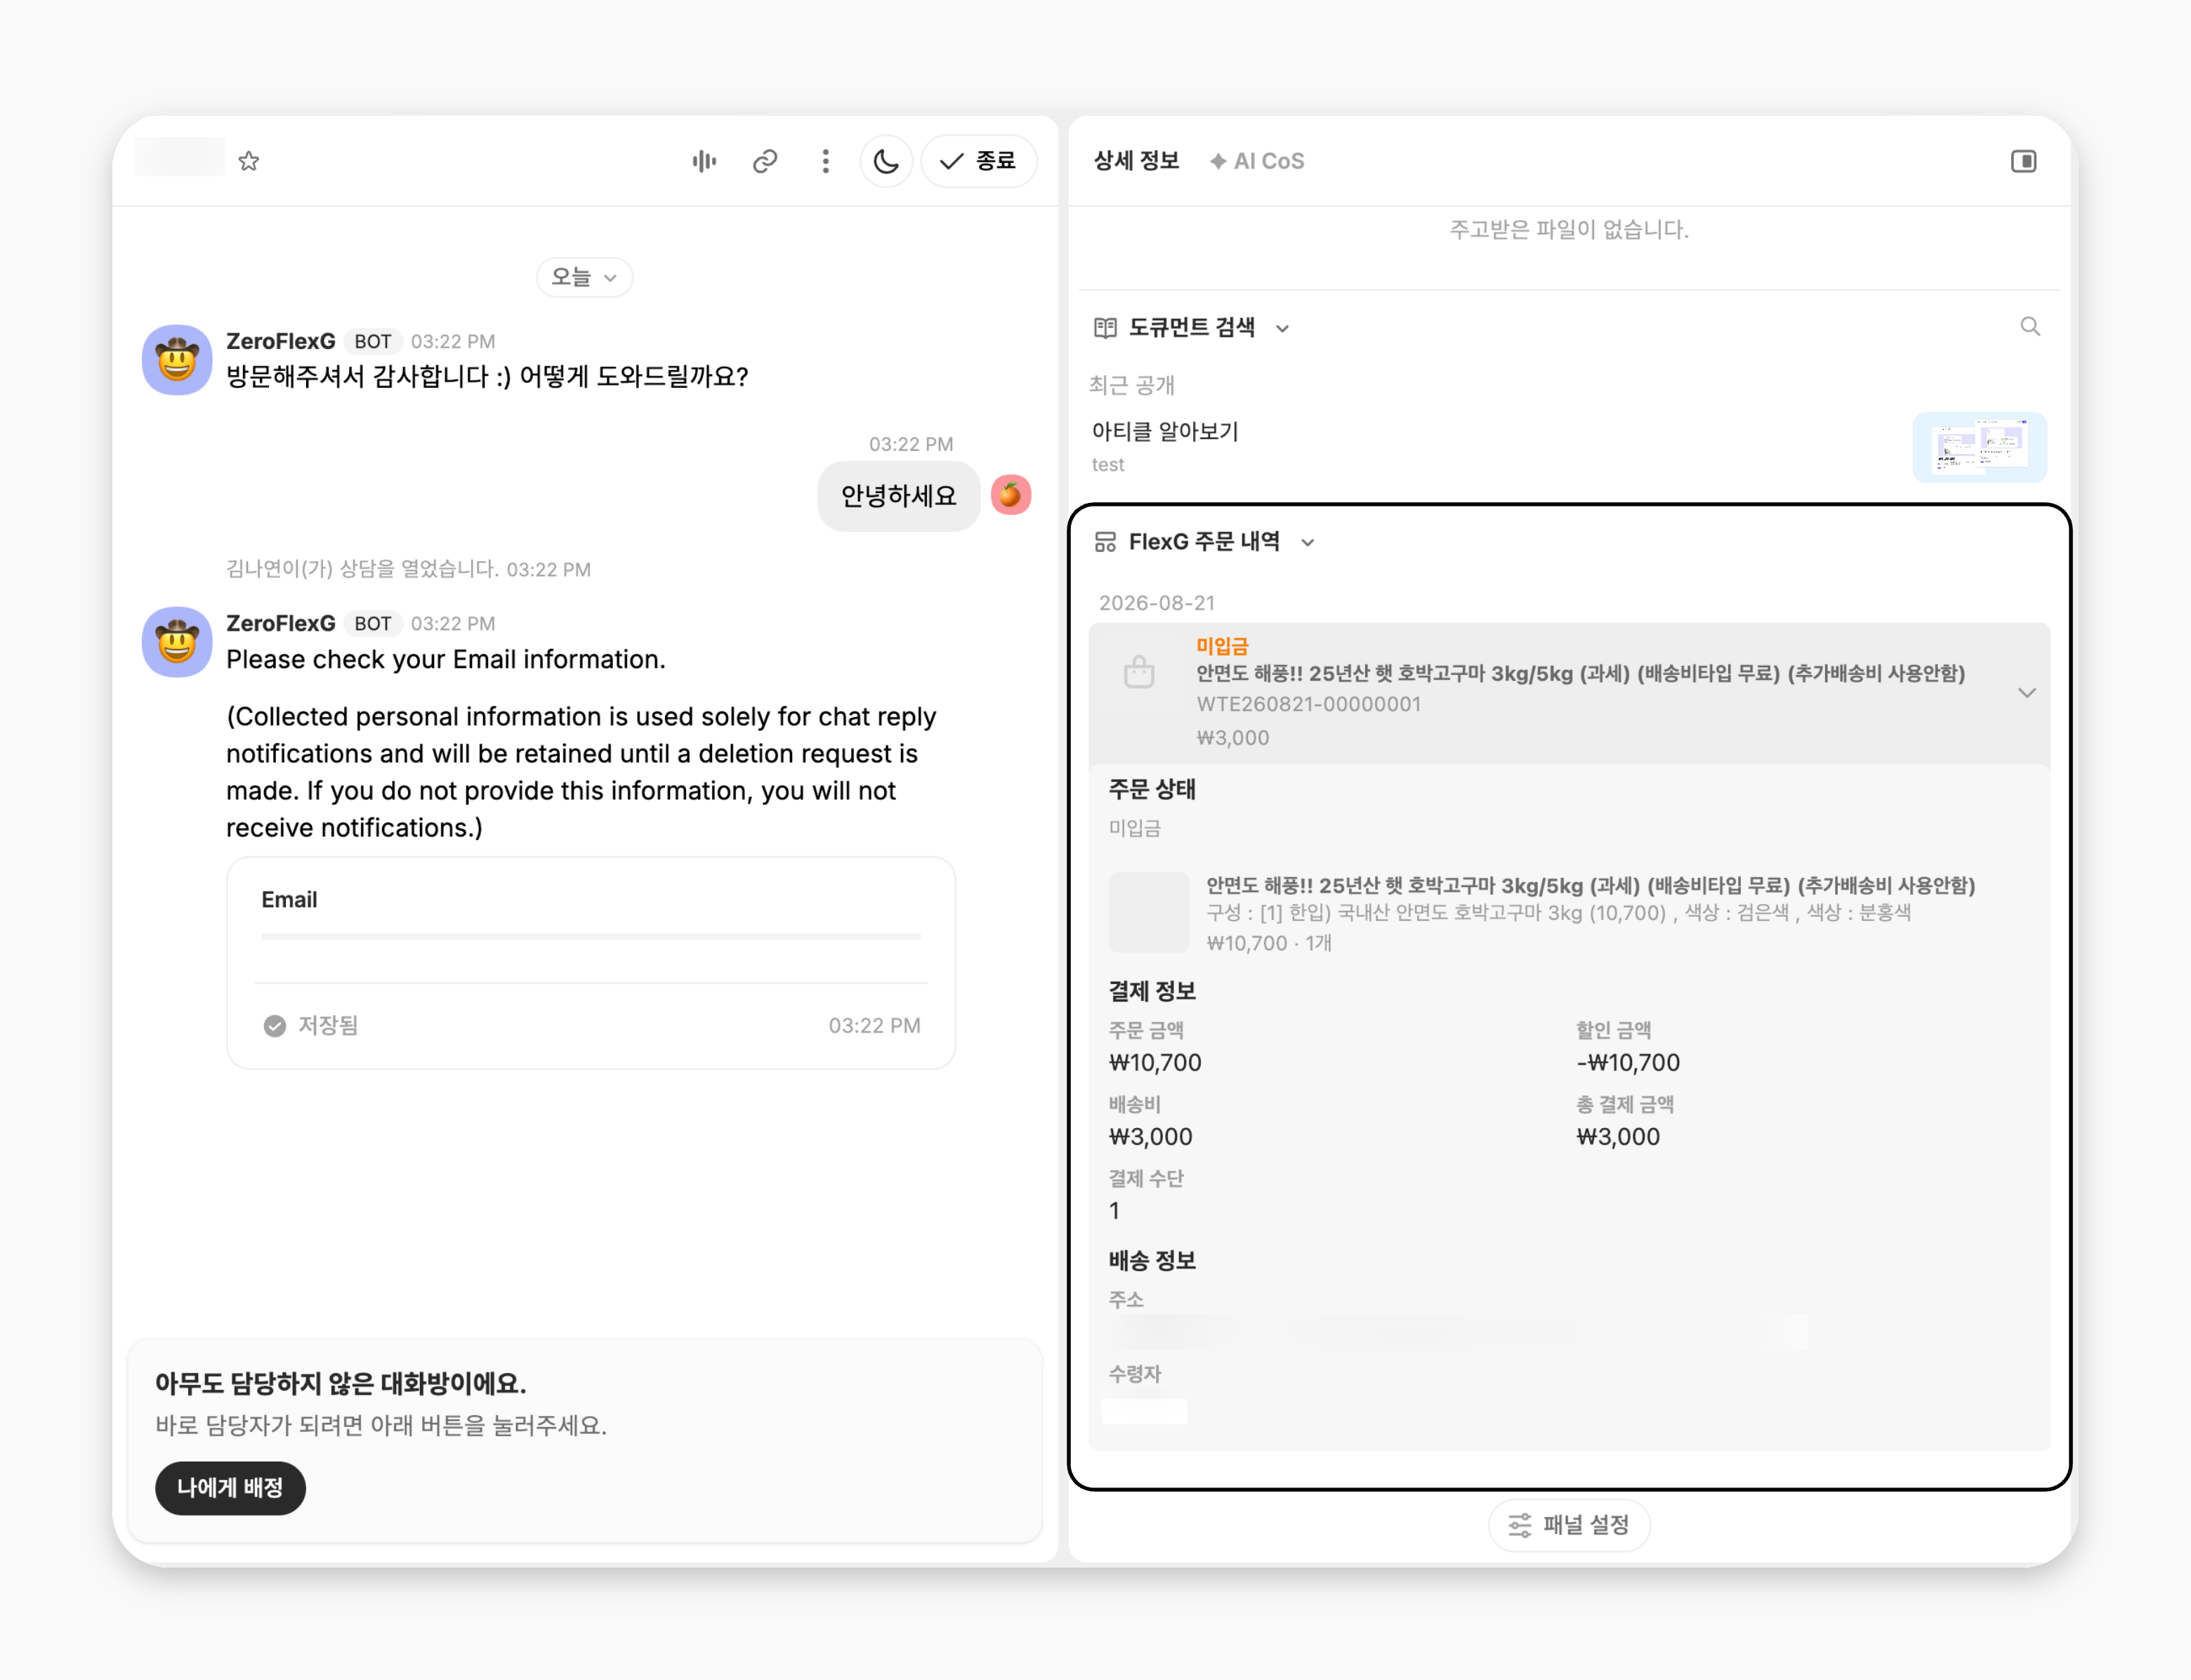Click the 미입금 status label in the order card
This screenshot has height=1680, width=2191.
1222,646
